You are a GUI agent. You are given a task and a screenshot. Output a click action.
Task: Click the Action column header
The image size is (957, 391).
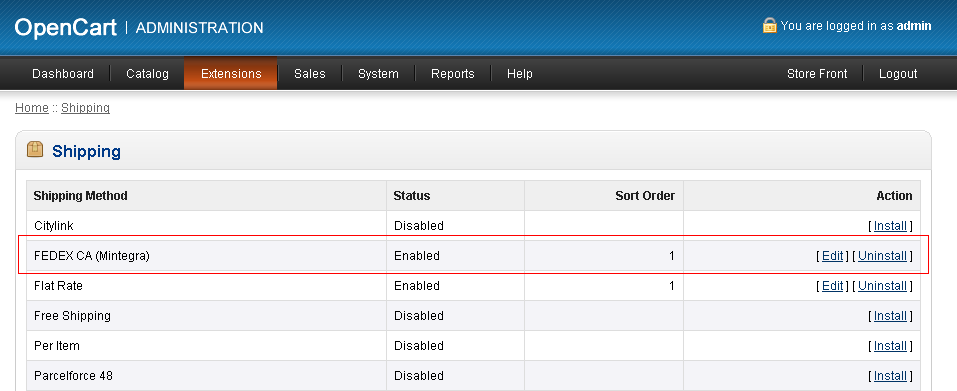point(894,196)
